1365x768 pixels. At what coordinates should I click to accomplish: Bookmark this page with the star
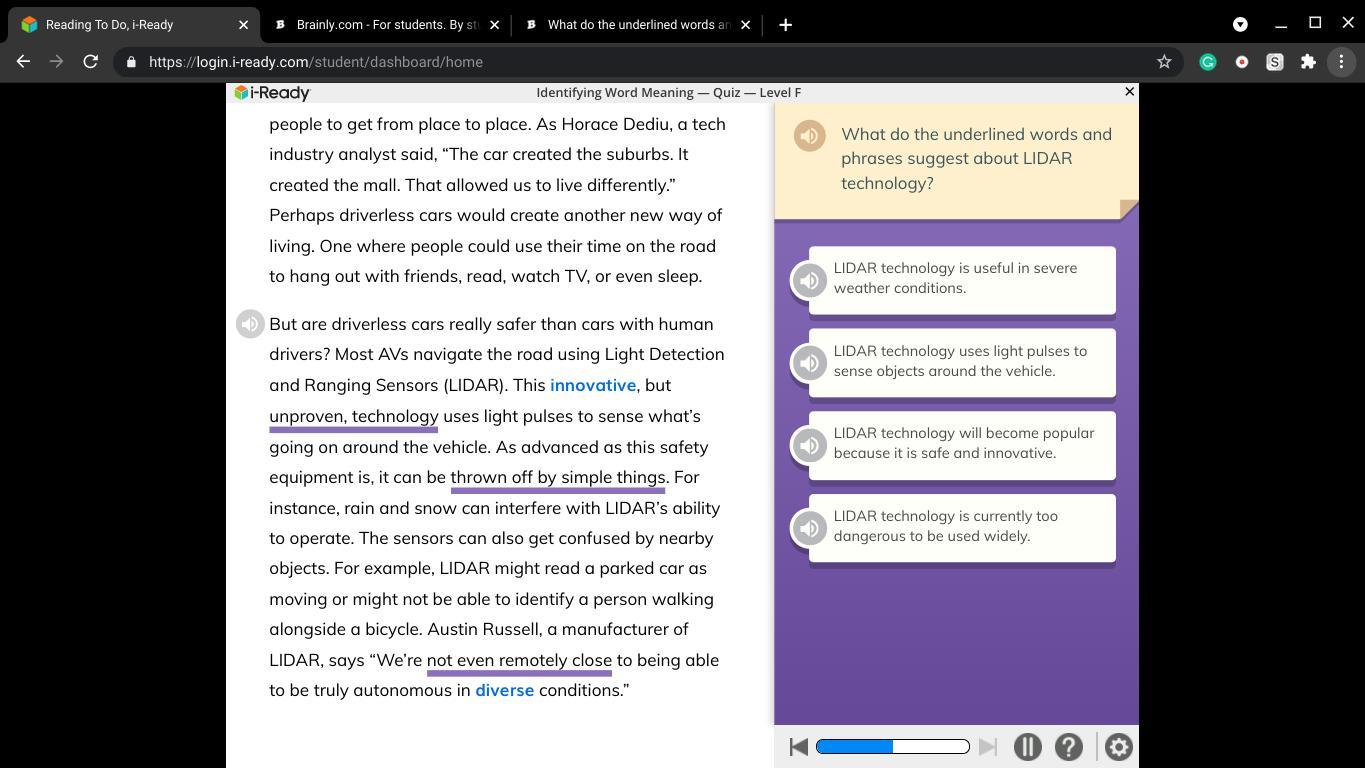[1164, 62]
